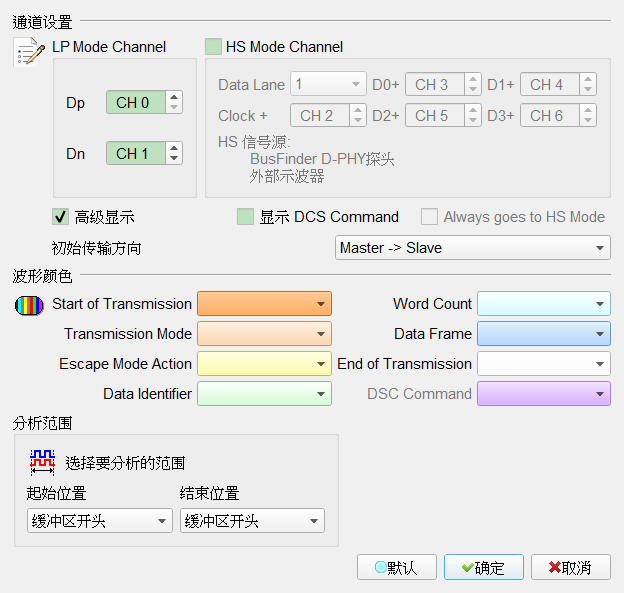
Task: Toggle the HS Mode Channel checkbox
Action: coord(213,47)
